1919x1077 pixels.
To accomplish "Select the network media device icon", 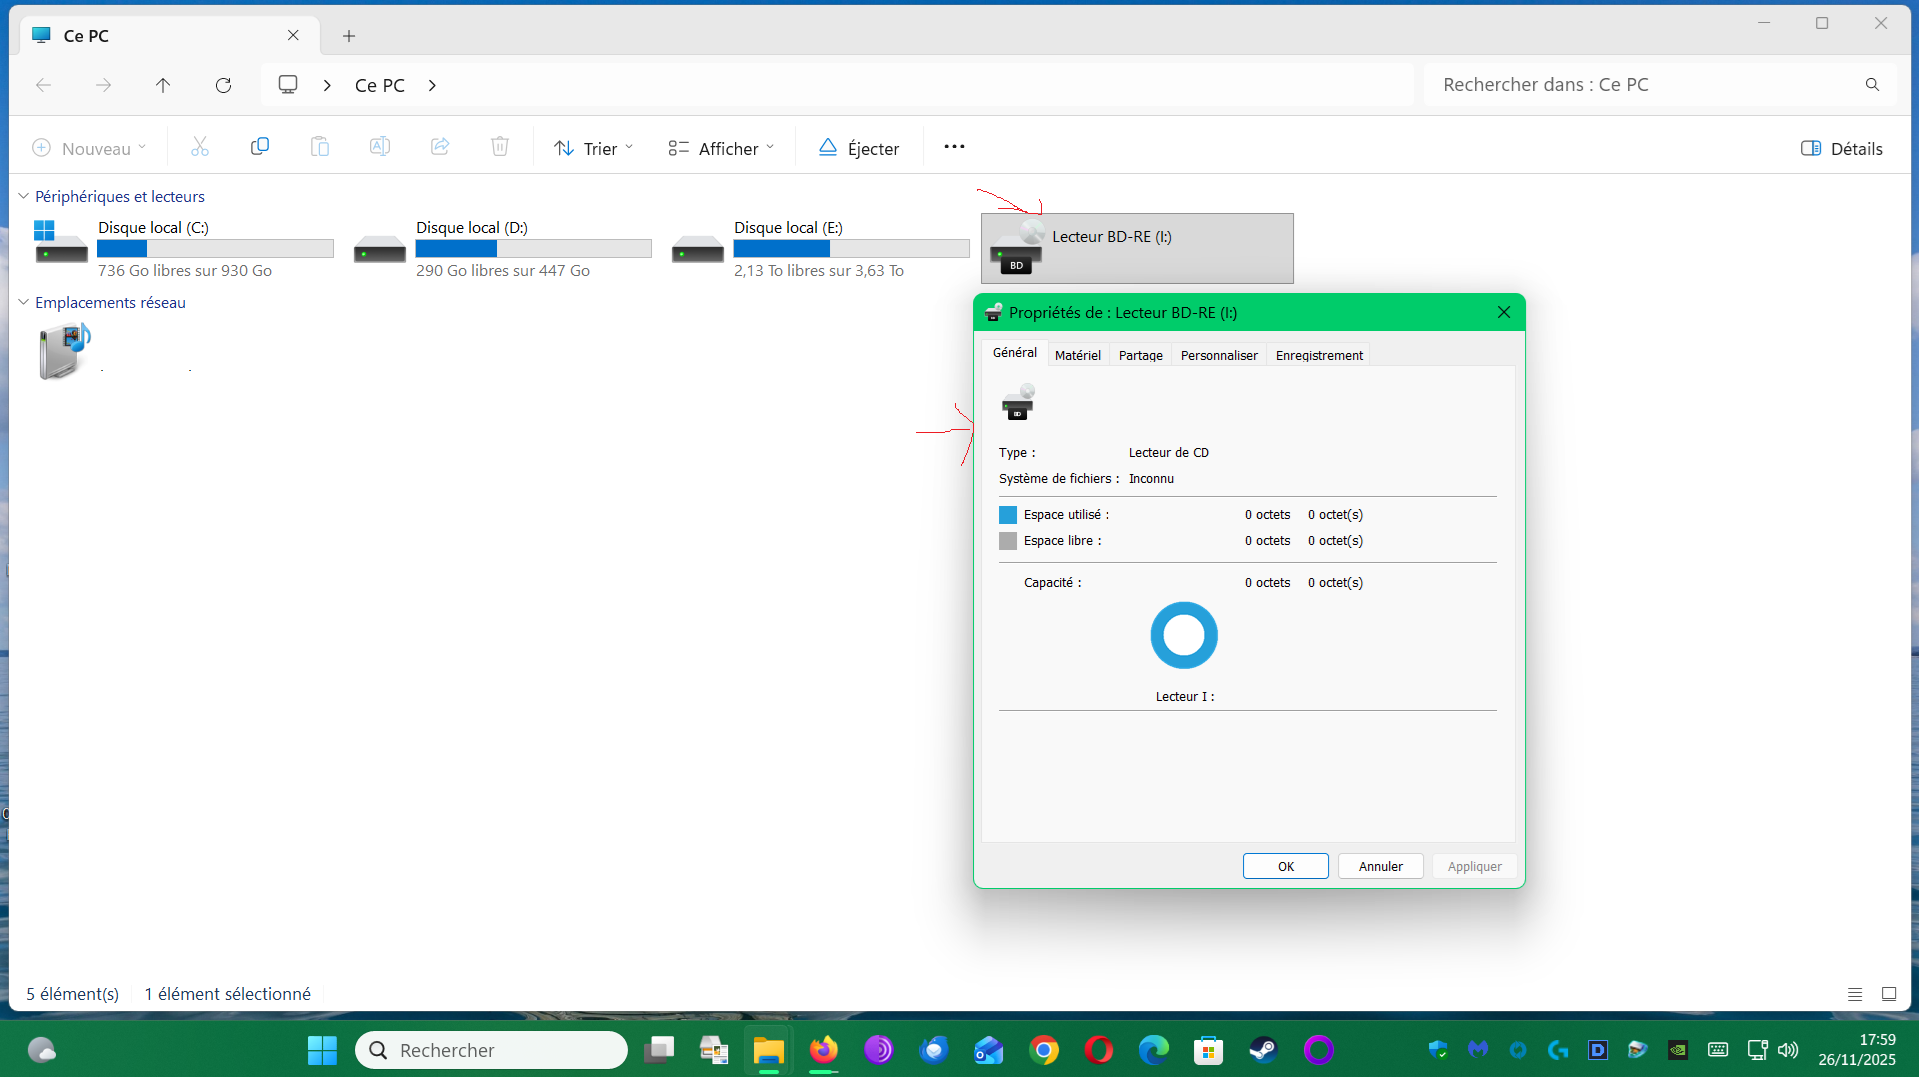I will [65, 351].
